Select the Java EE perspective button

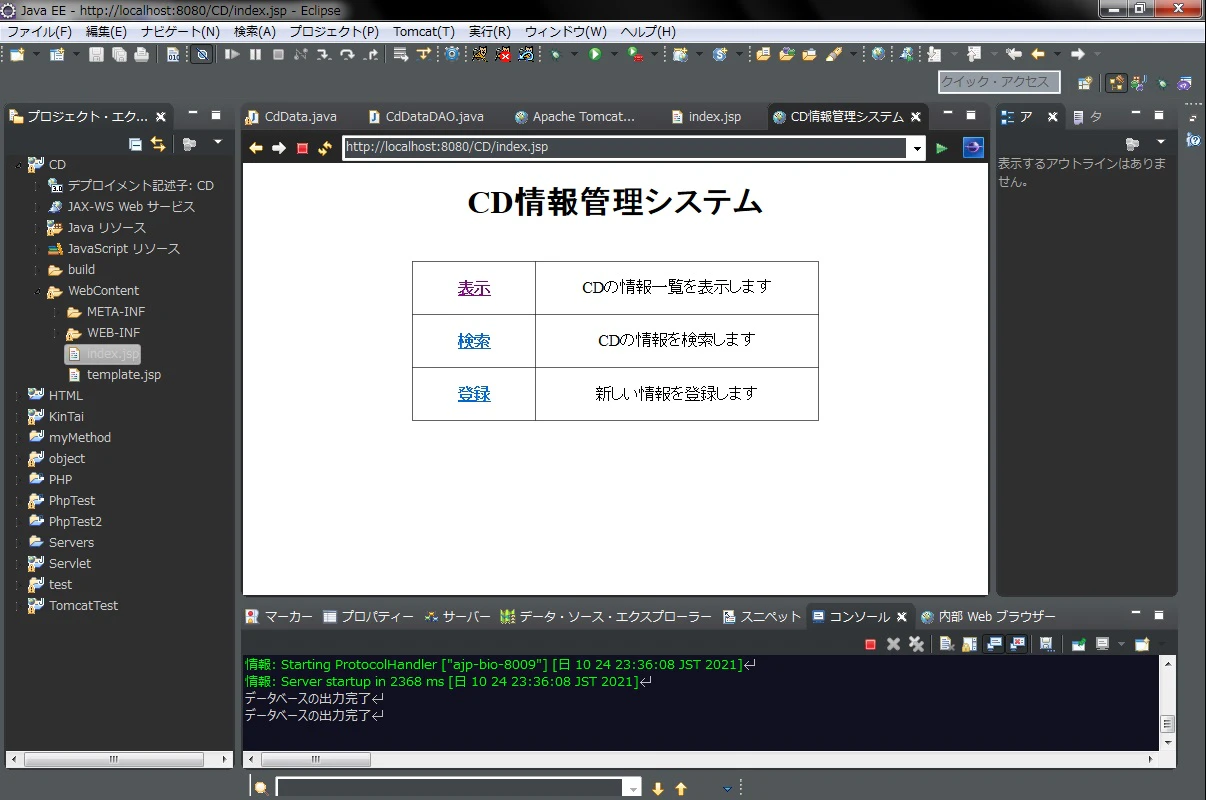[1116, 83]
